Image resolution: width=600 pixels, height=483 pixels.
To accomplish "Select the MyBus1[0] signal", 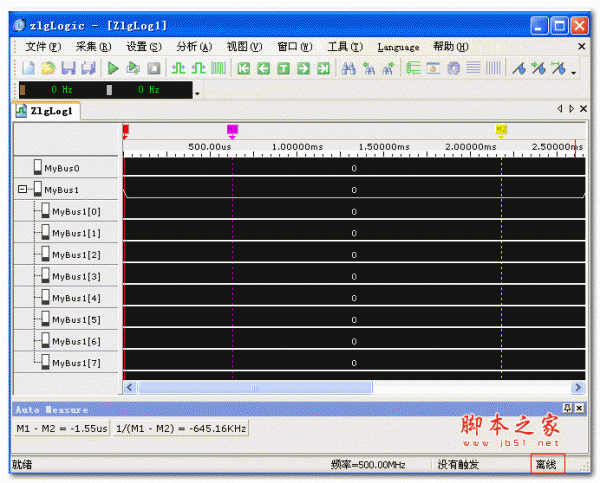I will click(x=66, y=211).
